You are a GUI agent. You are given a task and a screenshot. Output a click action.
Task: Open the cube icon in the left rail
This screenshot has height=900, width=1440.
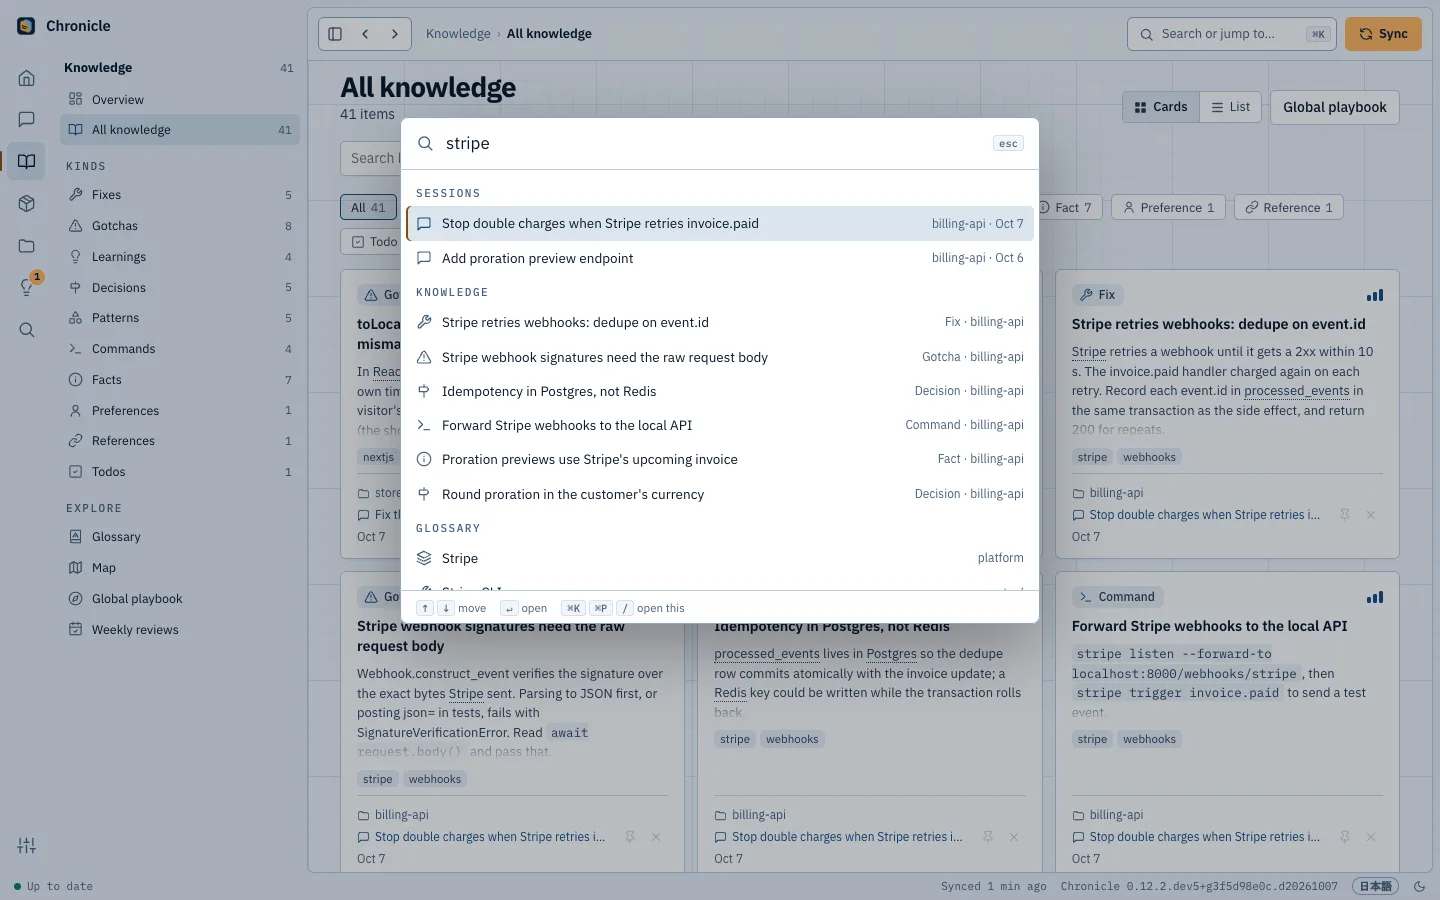point(27,204)
